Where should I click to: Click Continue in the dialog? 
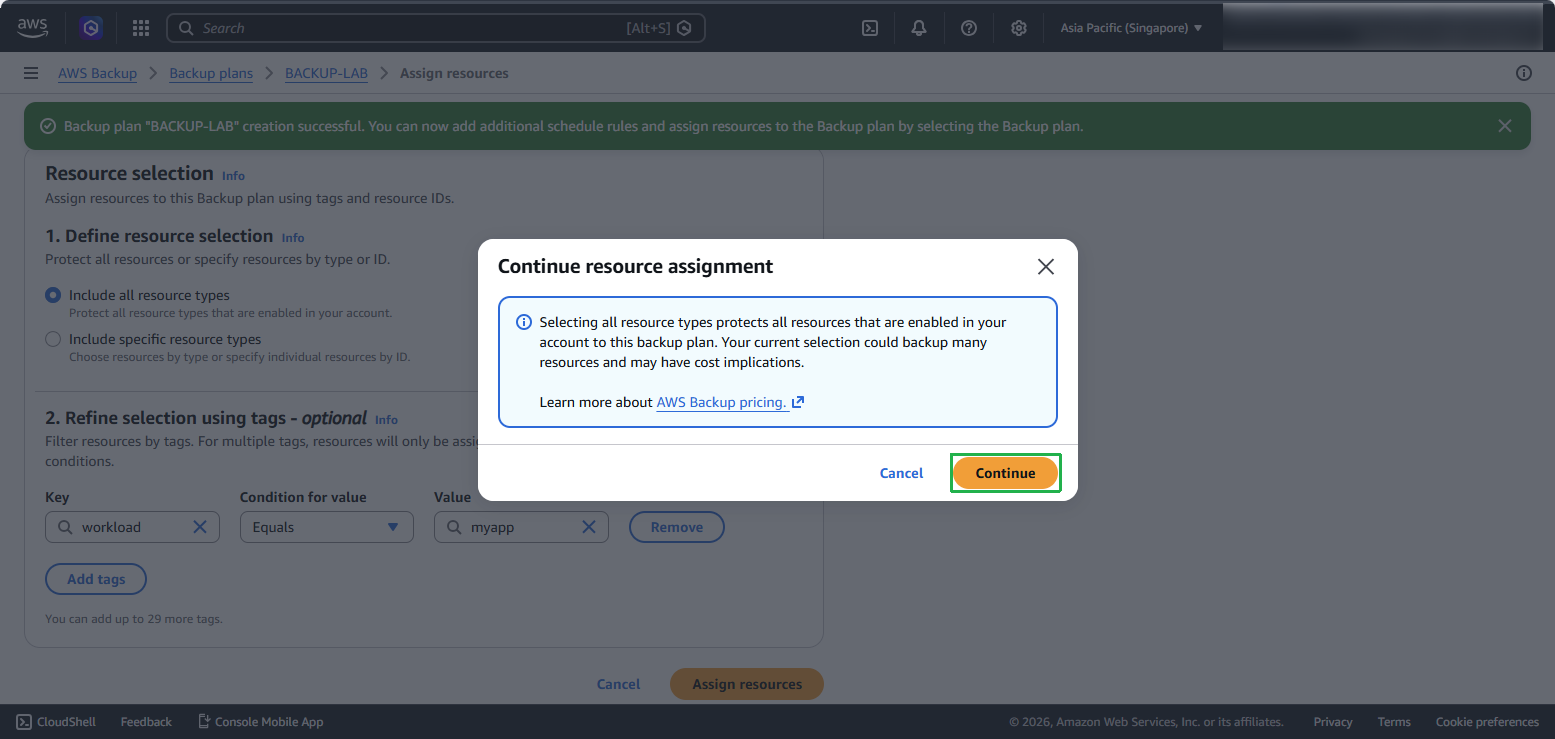tap(1005, 473)
